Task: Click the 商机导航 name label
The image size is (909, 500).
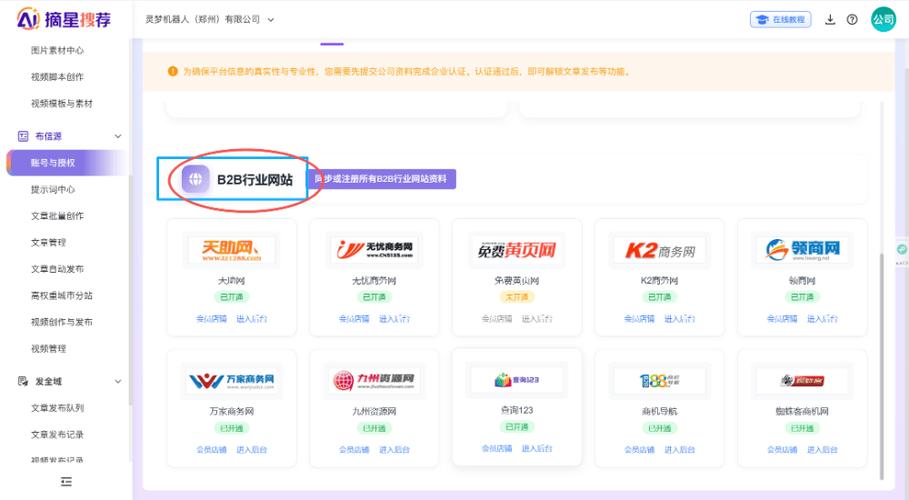Action: [x=660, y=411]
